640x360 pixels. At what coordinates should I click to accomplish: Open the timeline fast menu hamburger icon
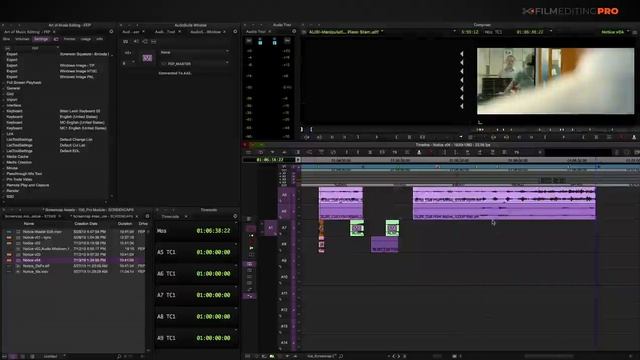(248, 152)
